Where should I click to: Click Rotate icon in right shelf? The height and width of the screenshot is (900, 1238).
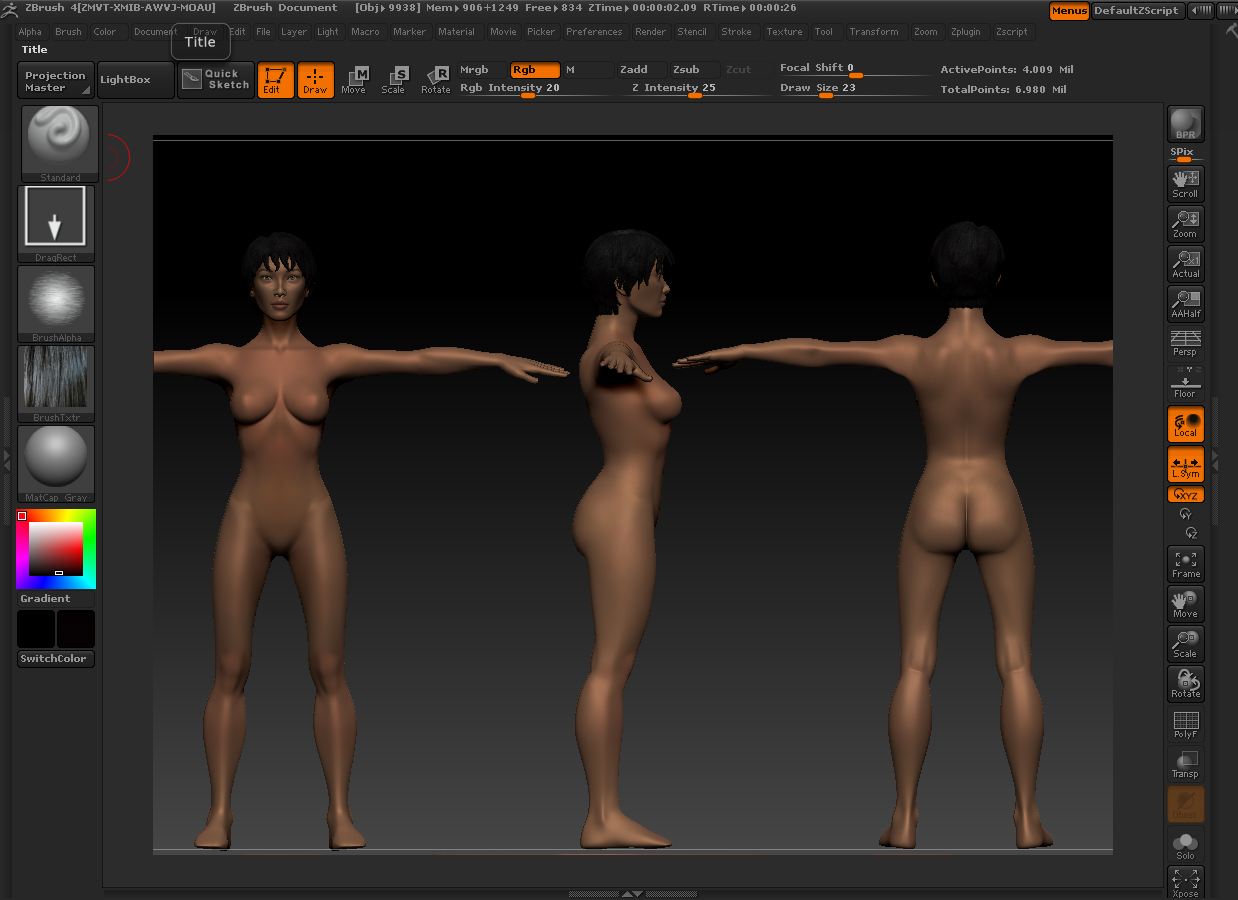1185,684
